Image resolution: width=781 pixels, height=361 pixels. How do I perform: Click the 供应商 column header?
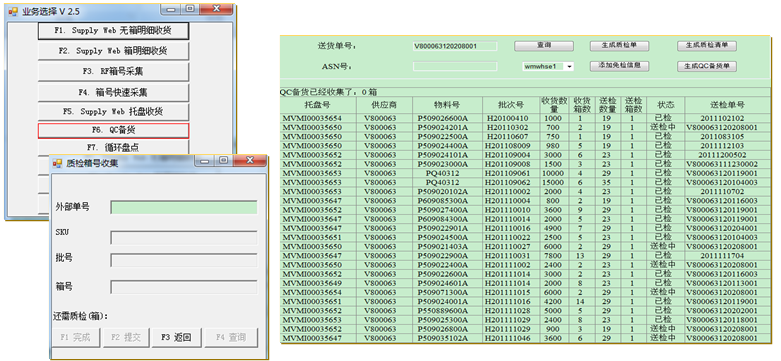(385, 105)
